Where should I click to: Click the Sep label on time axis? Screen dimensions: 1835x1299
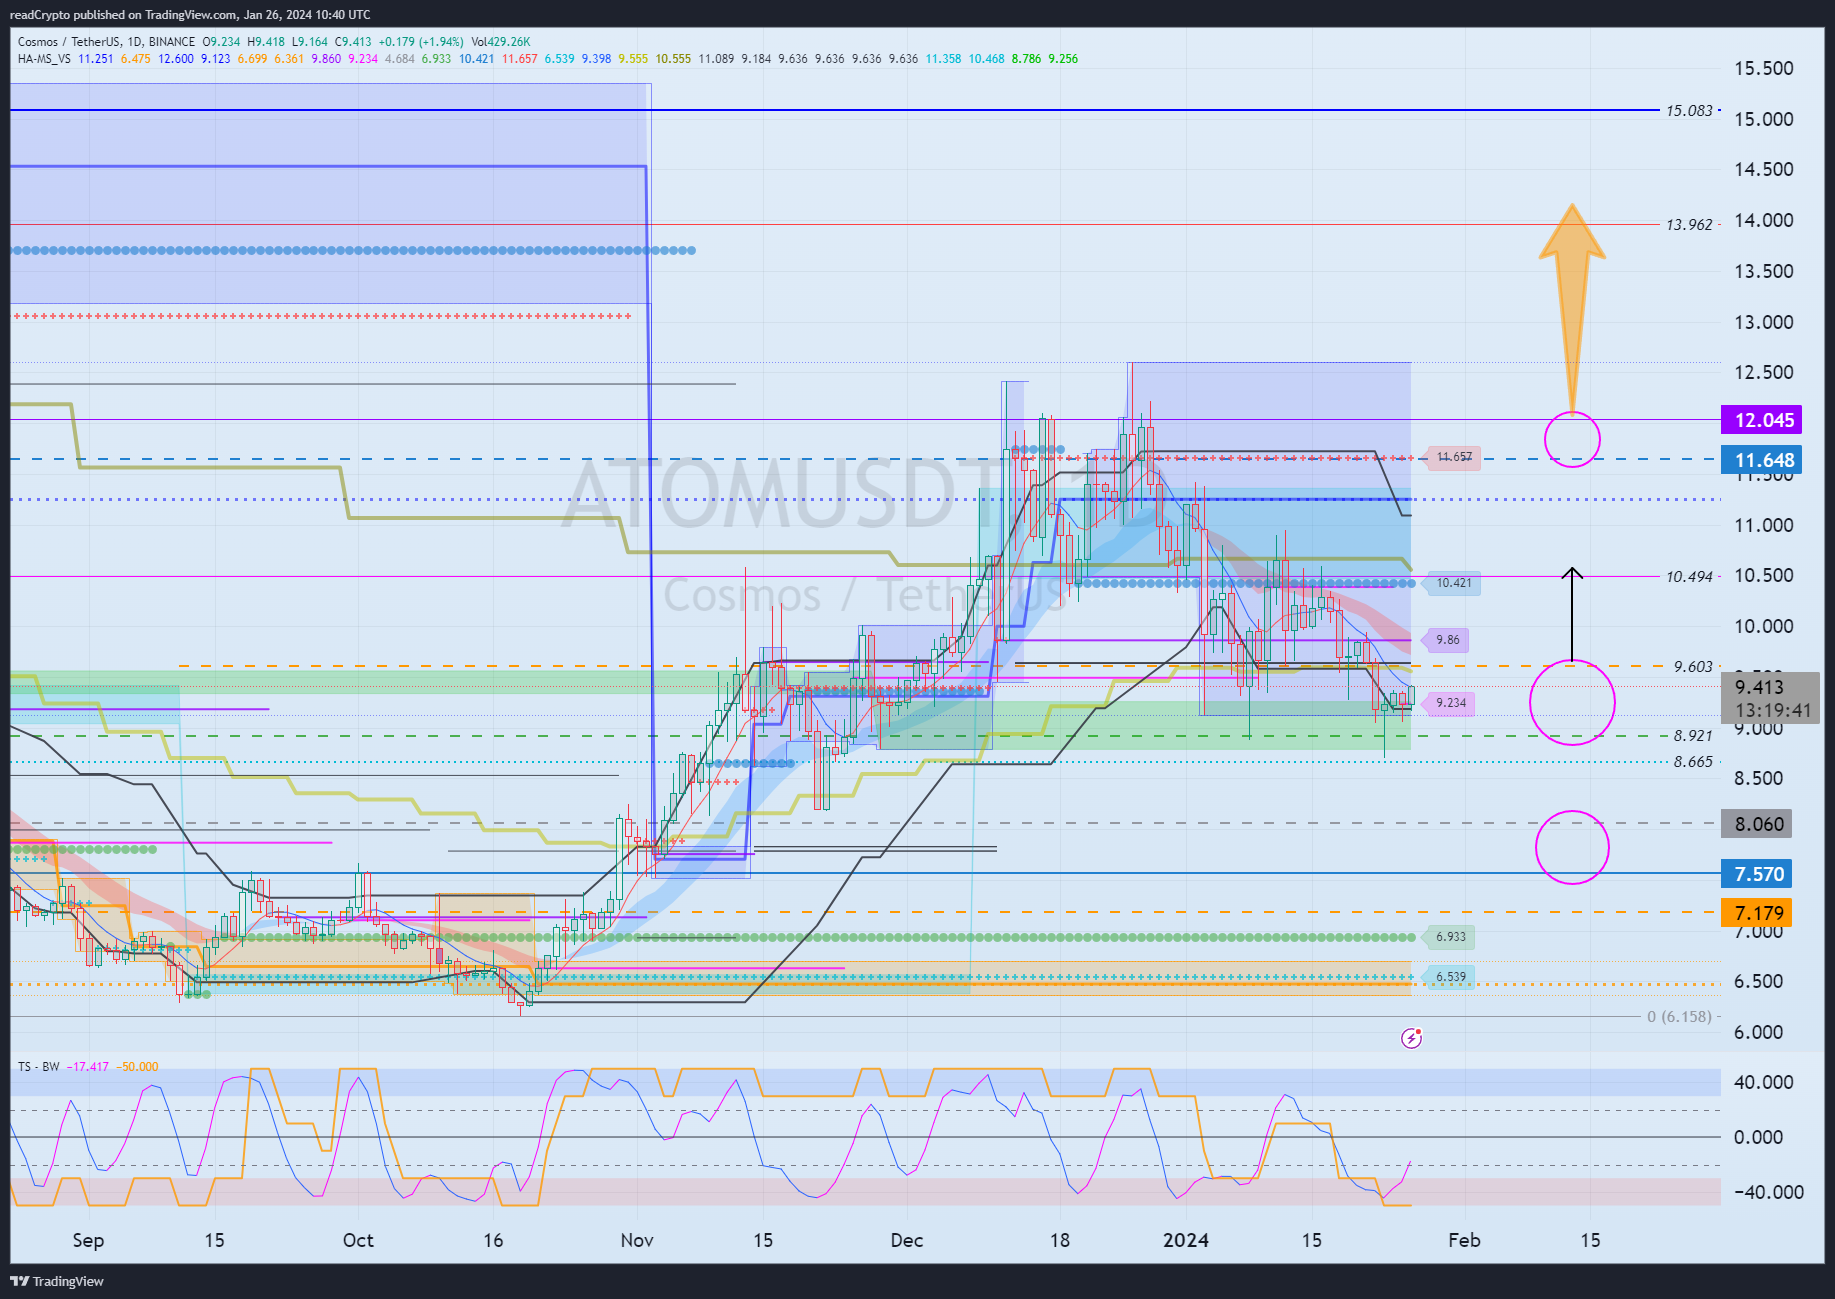tap(88, 1240)
